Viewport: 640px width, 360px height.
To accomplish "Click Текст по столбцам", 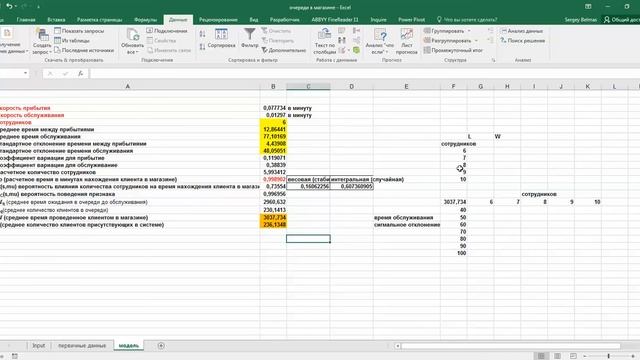I will coord(325,41).
